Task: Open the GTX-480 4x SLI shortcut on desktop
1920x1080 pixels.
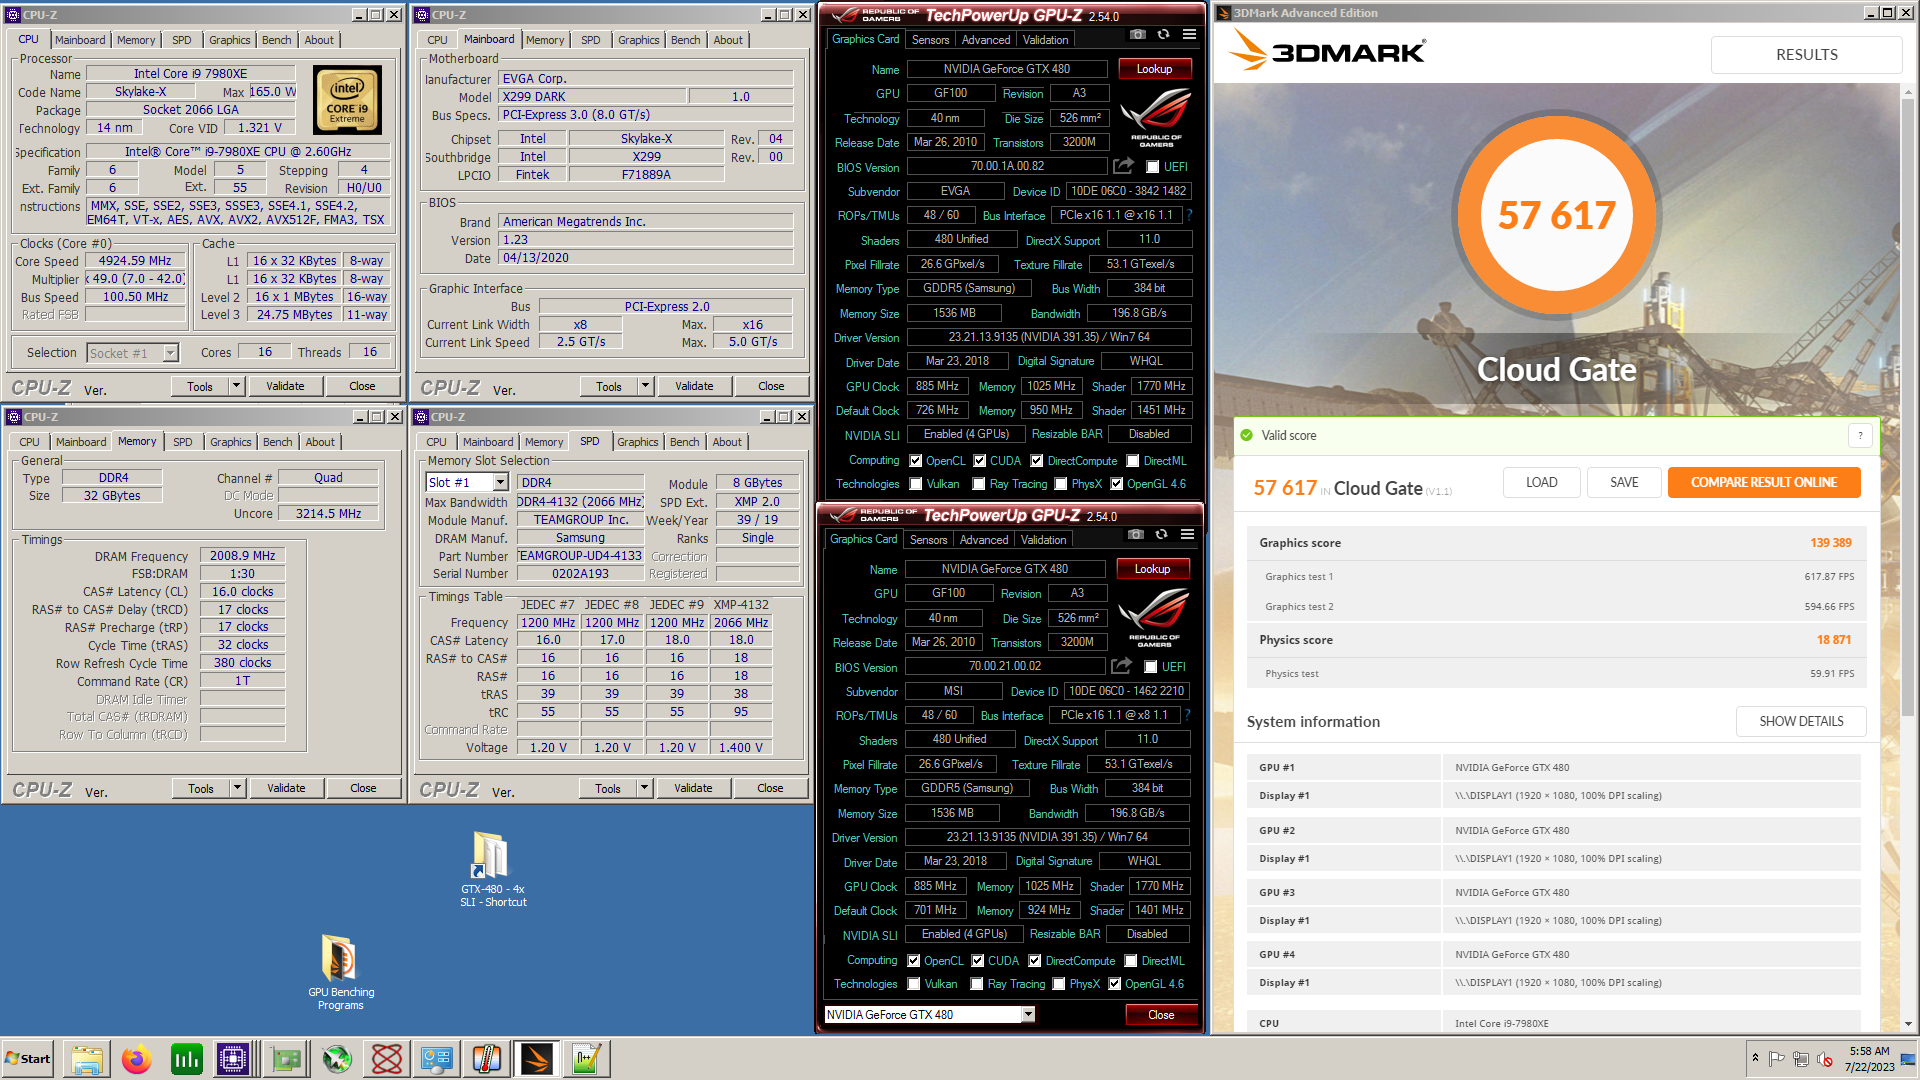Action: pyautogui.click(x=492, y=869)
